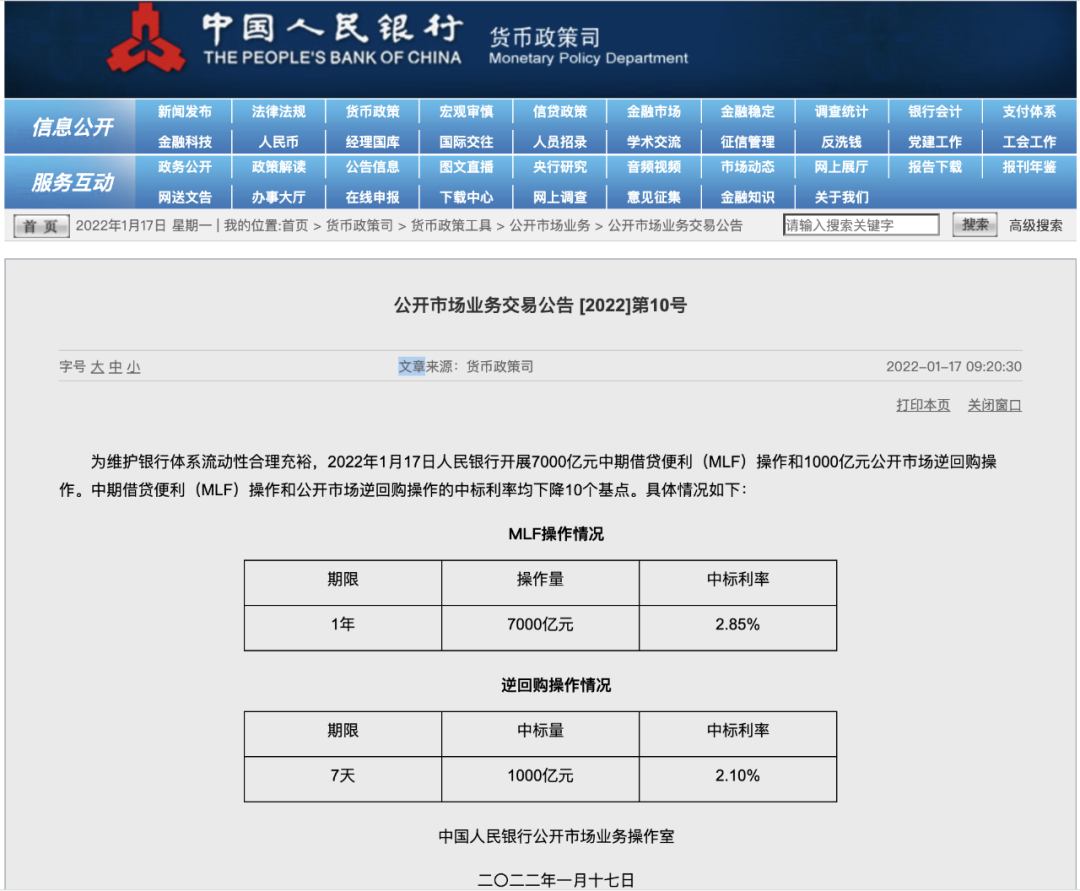Viewport: 1080px width, 891px height.
Task: Open 网送文告 link
Action: [185, 197]
